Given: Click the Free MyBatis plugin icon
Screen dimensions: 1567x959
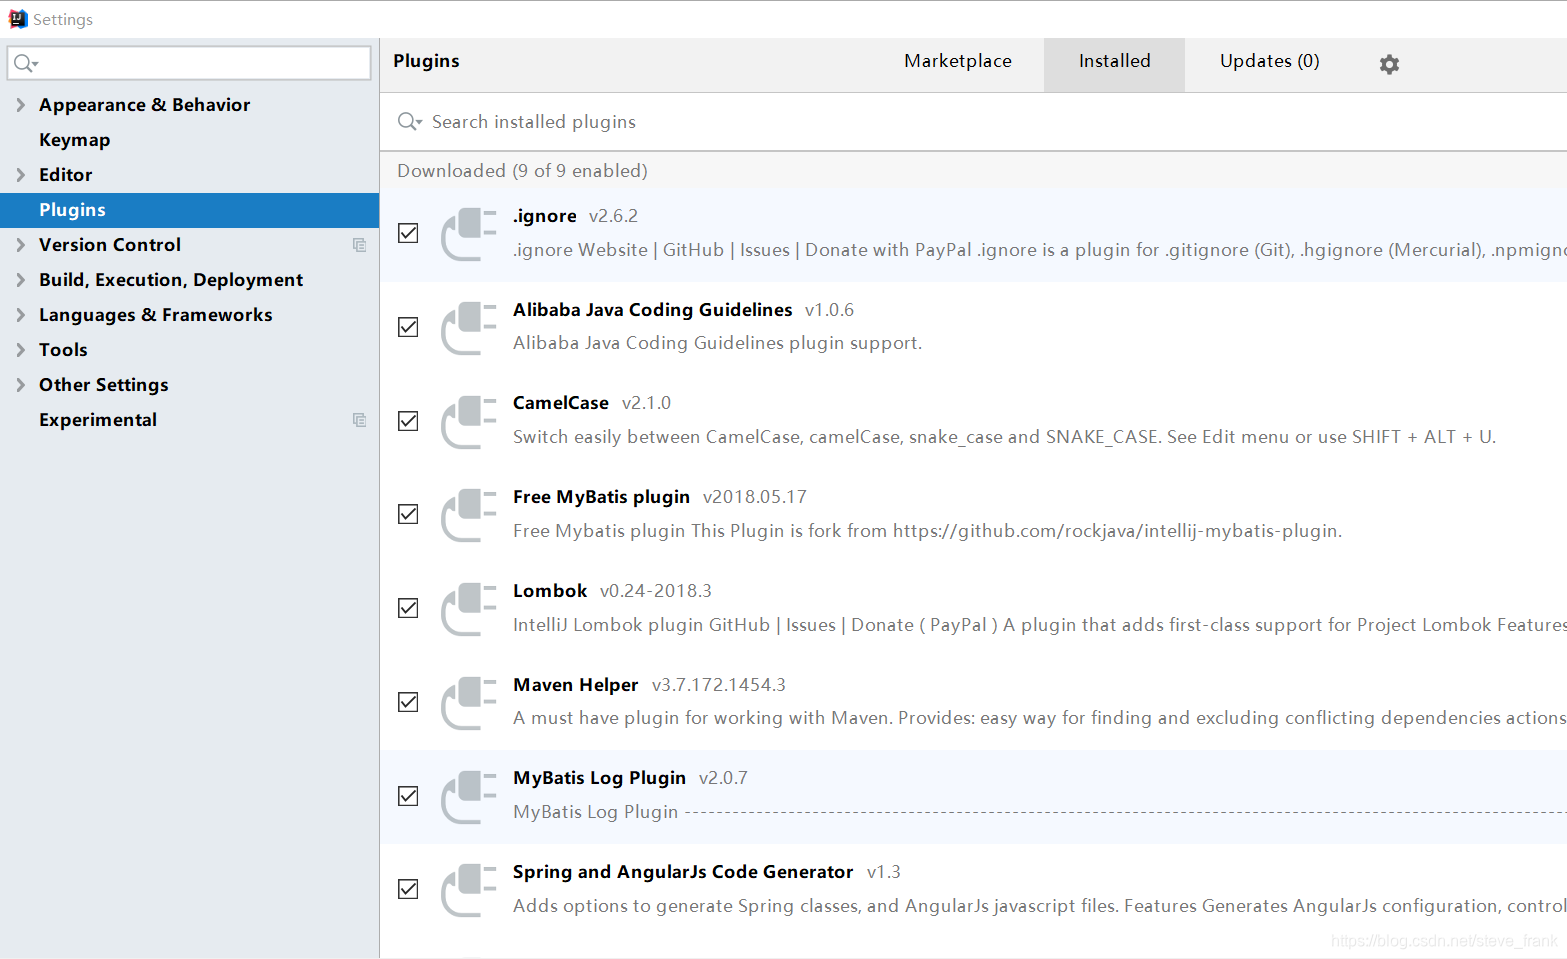Looking at the screenshot, I should coord(469,515).
